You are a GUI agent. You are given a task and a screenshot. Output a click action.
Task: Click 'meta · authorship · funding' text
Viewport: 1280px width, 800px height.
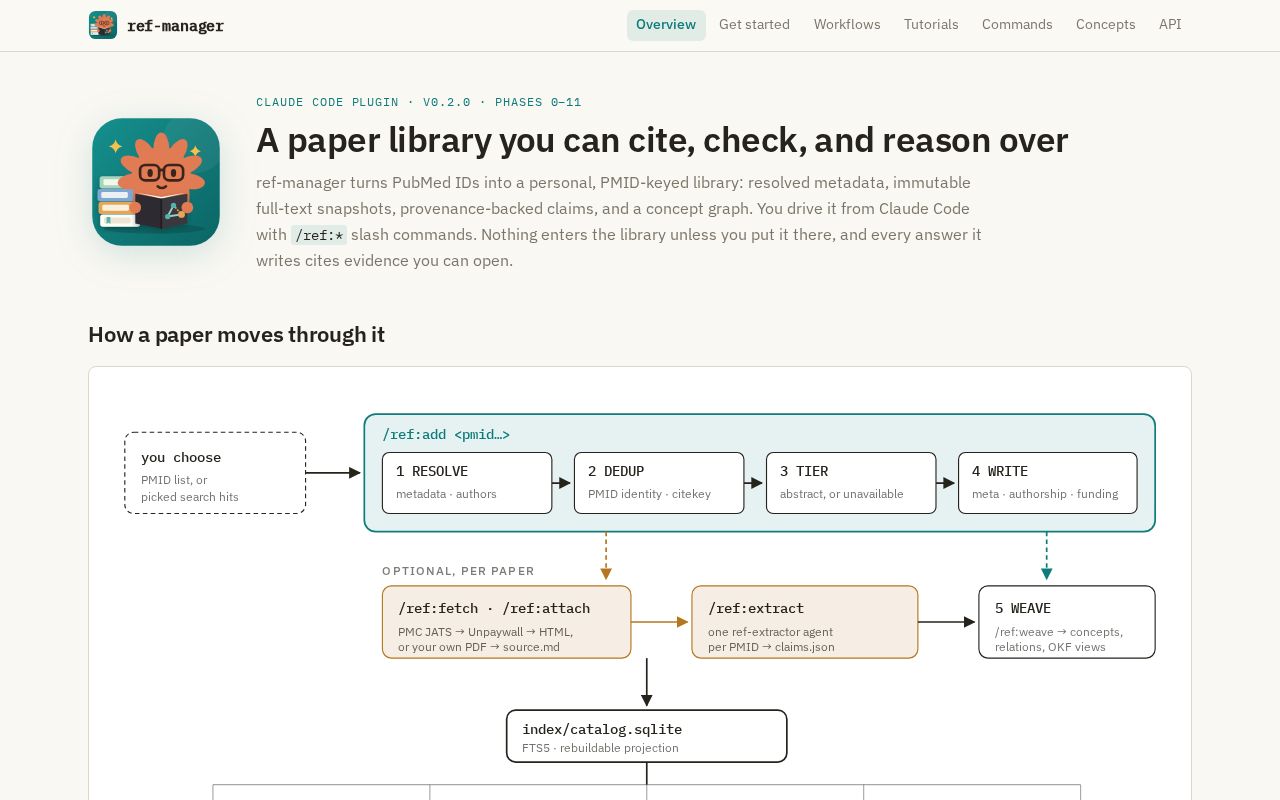coord(1045,494)
